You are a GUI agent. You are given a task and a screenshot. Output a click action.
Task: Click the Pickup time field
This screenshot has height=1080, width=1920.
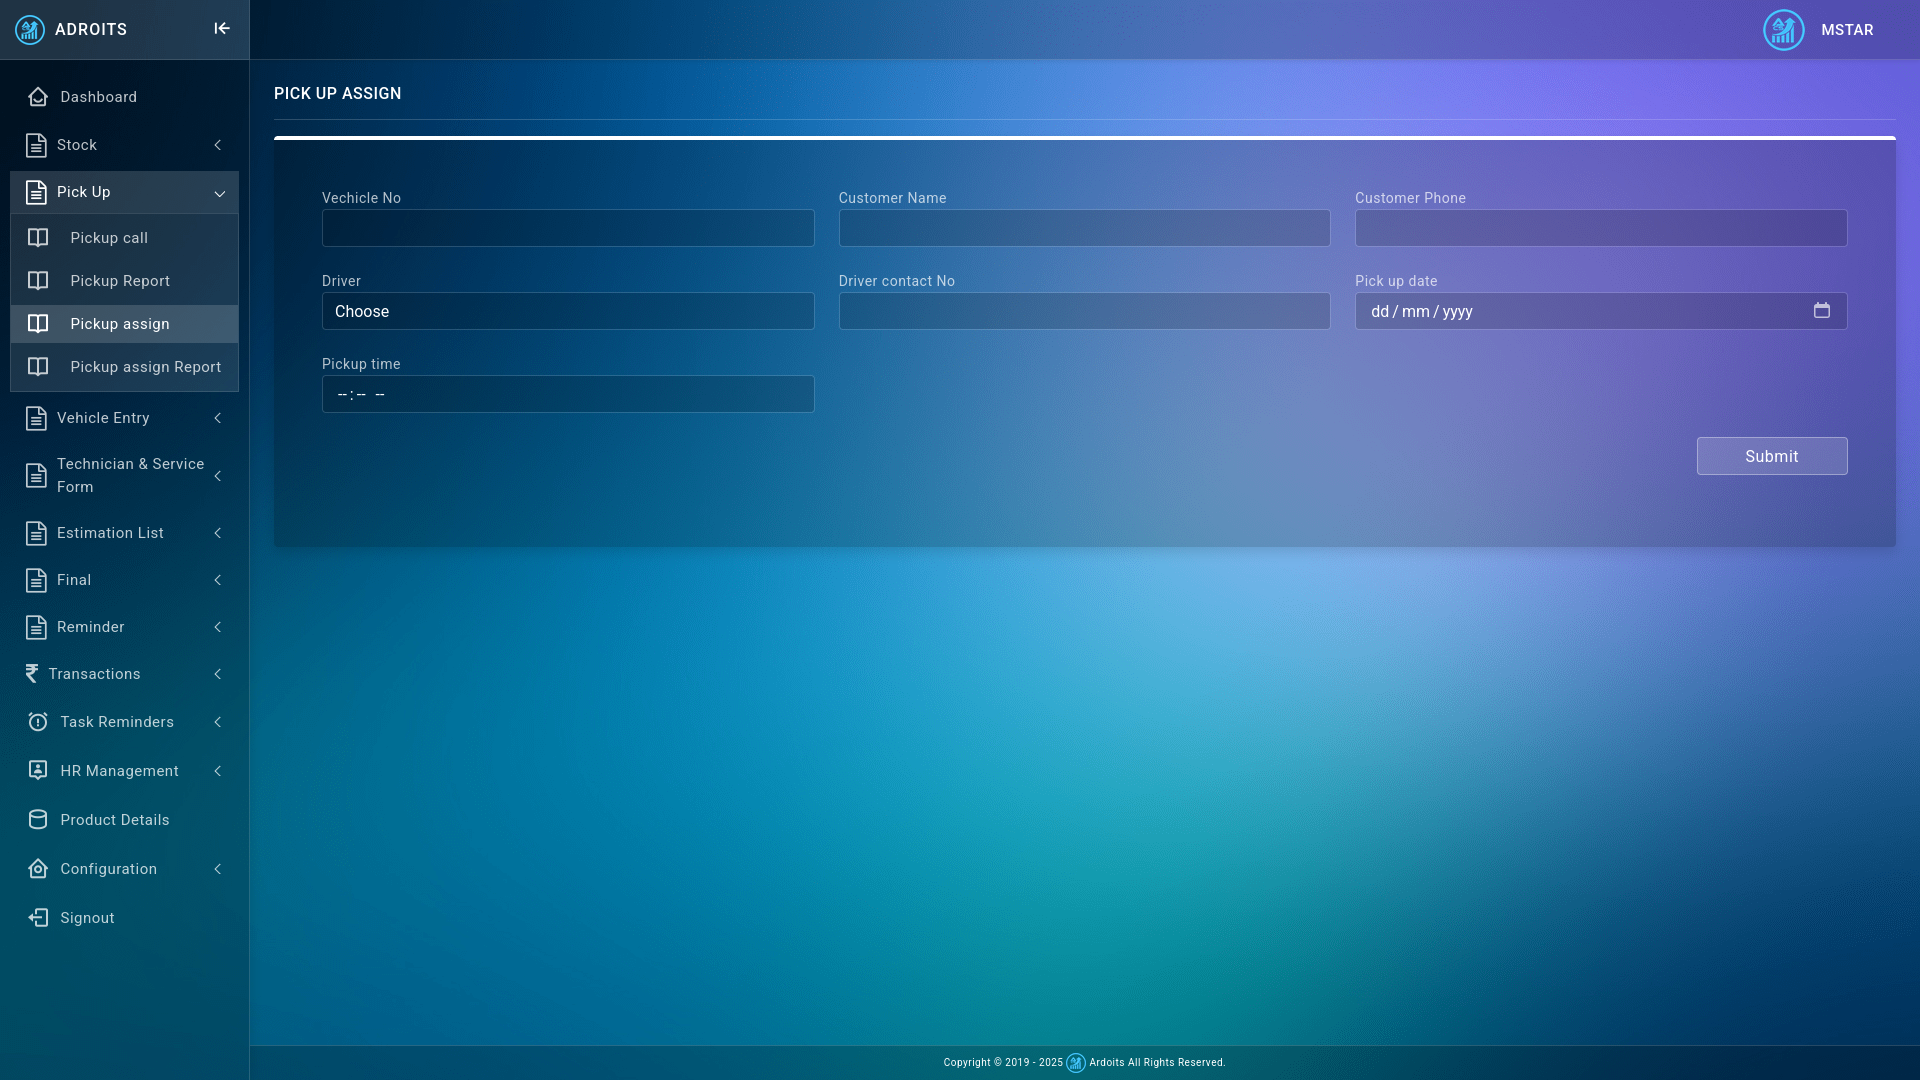[x=567, y=394]
